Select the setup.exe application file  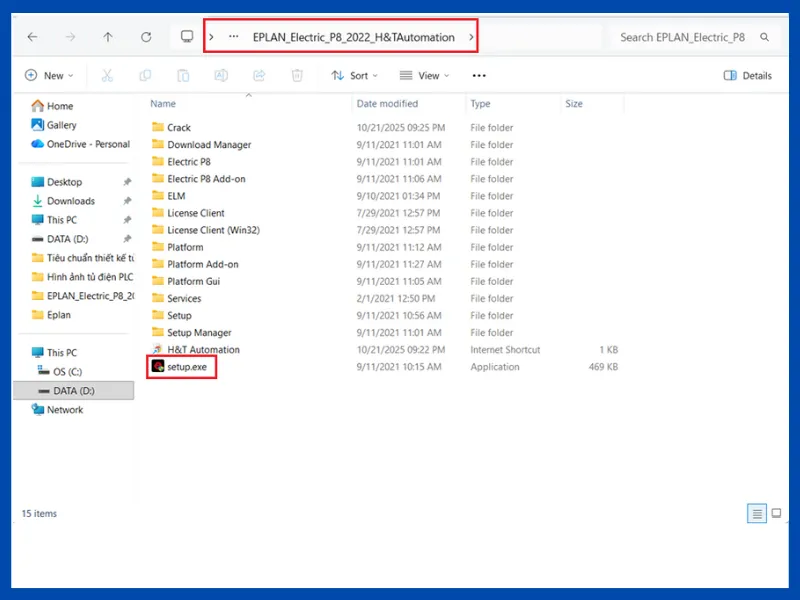(x=186, y=367)
